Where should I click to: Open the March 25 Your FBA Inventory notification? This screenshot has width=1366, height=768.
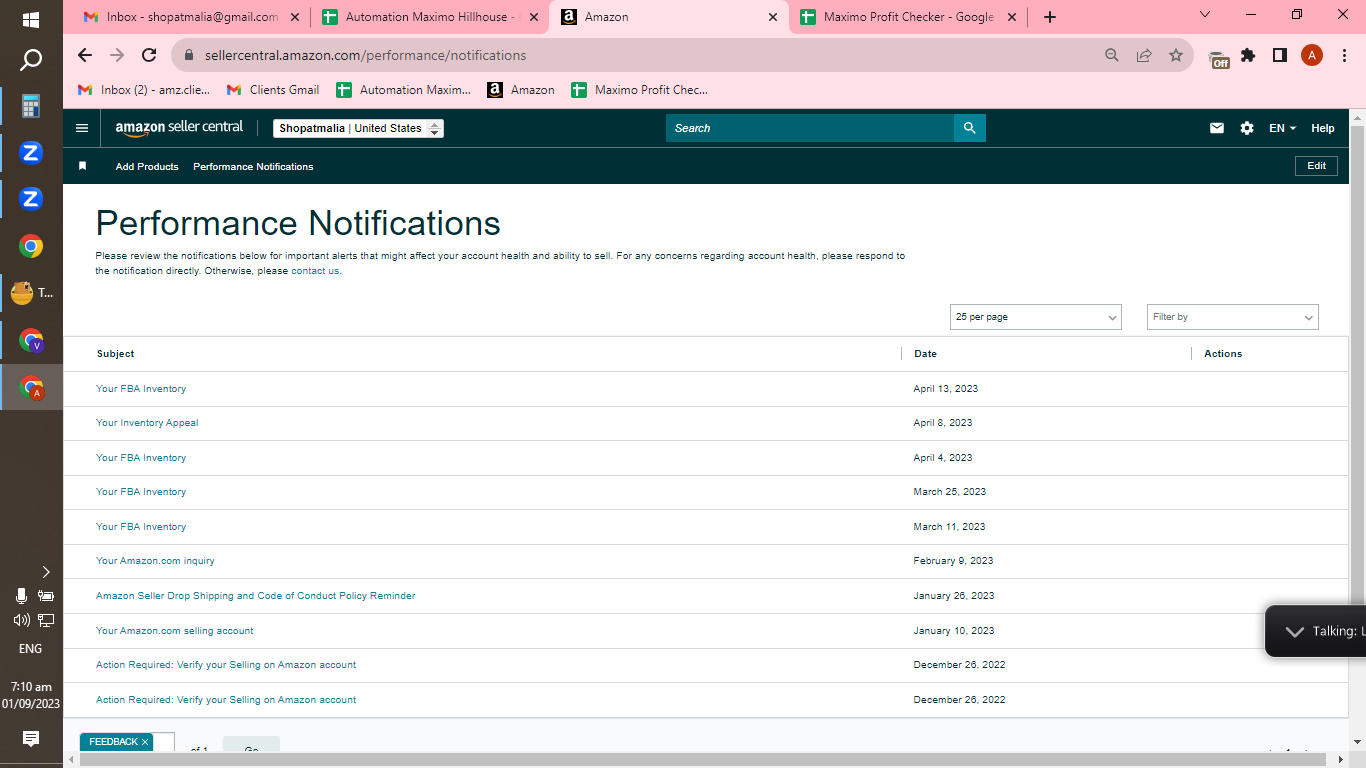coord(141,492)
